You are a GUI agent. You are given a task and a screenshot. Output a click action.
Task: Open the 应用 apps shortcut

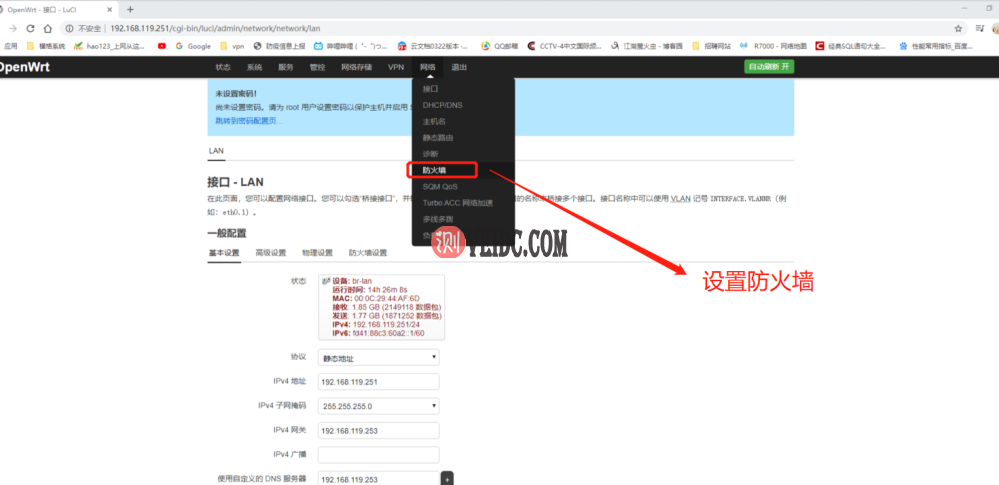click(x=10, y=46)
